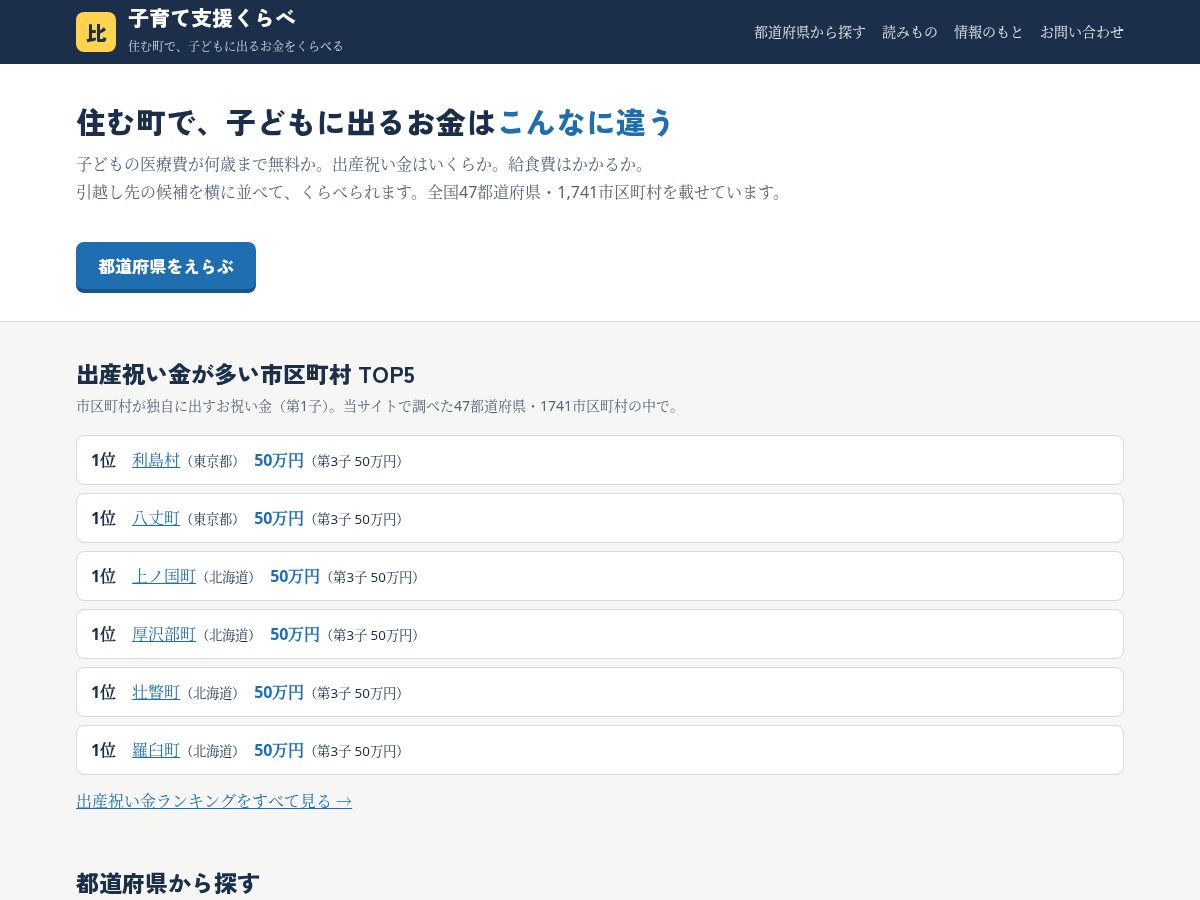
Task: Open the 厚沢部町 link
Action: tap(164, 634)
